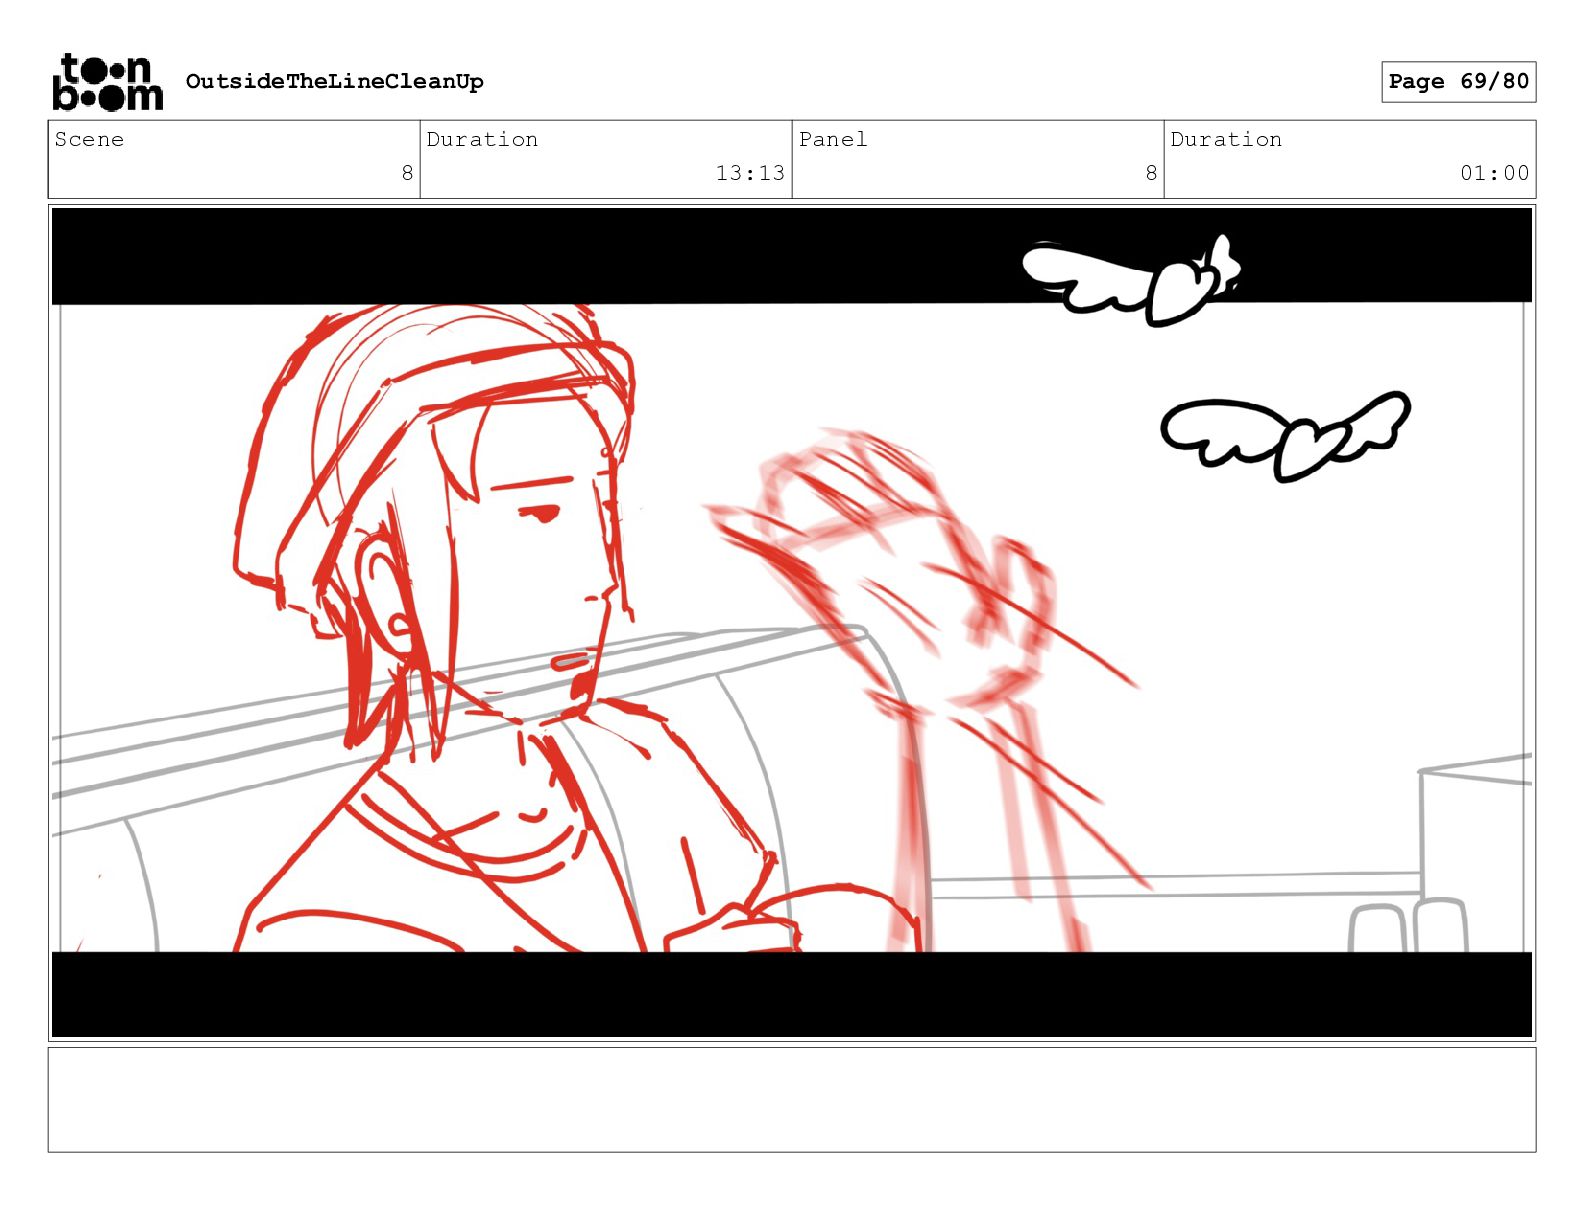Click the upper winged heart doodle

1131,280
